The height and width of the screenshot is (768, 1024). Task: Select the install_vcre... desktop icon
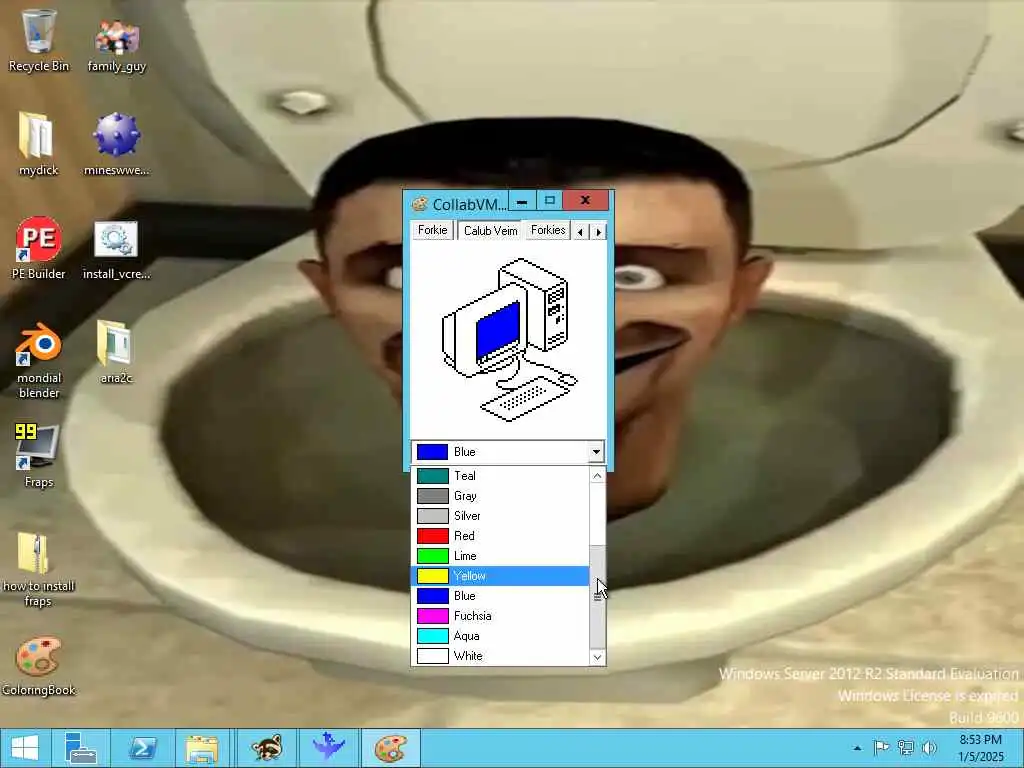tap(116, 251)
